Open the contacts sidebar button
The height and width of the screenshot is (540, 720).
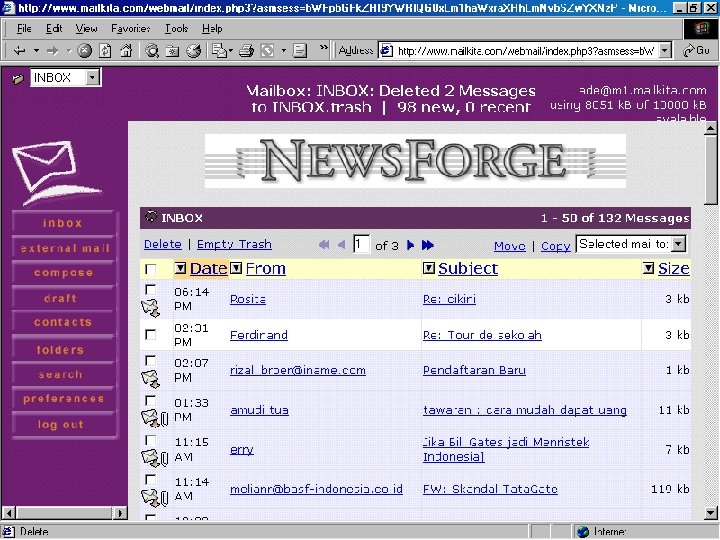(x=63, y=322)
